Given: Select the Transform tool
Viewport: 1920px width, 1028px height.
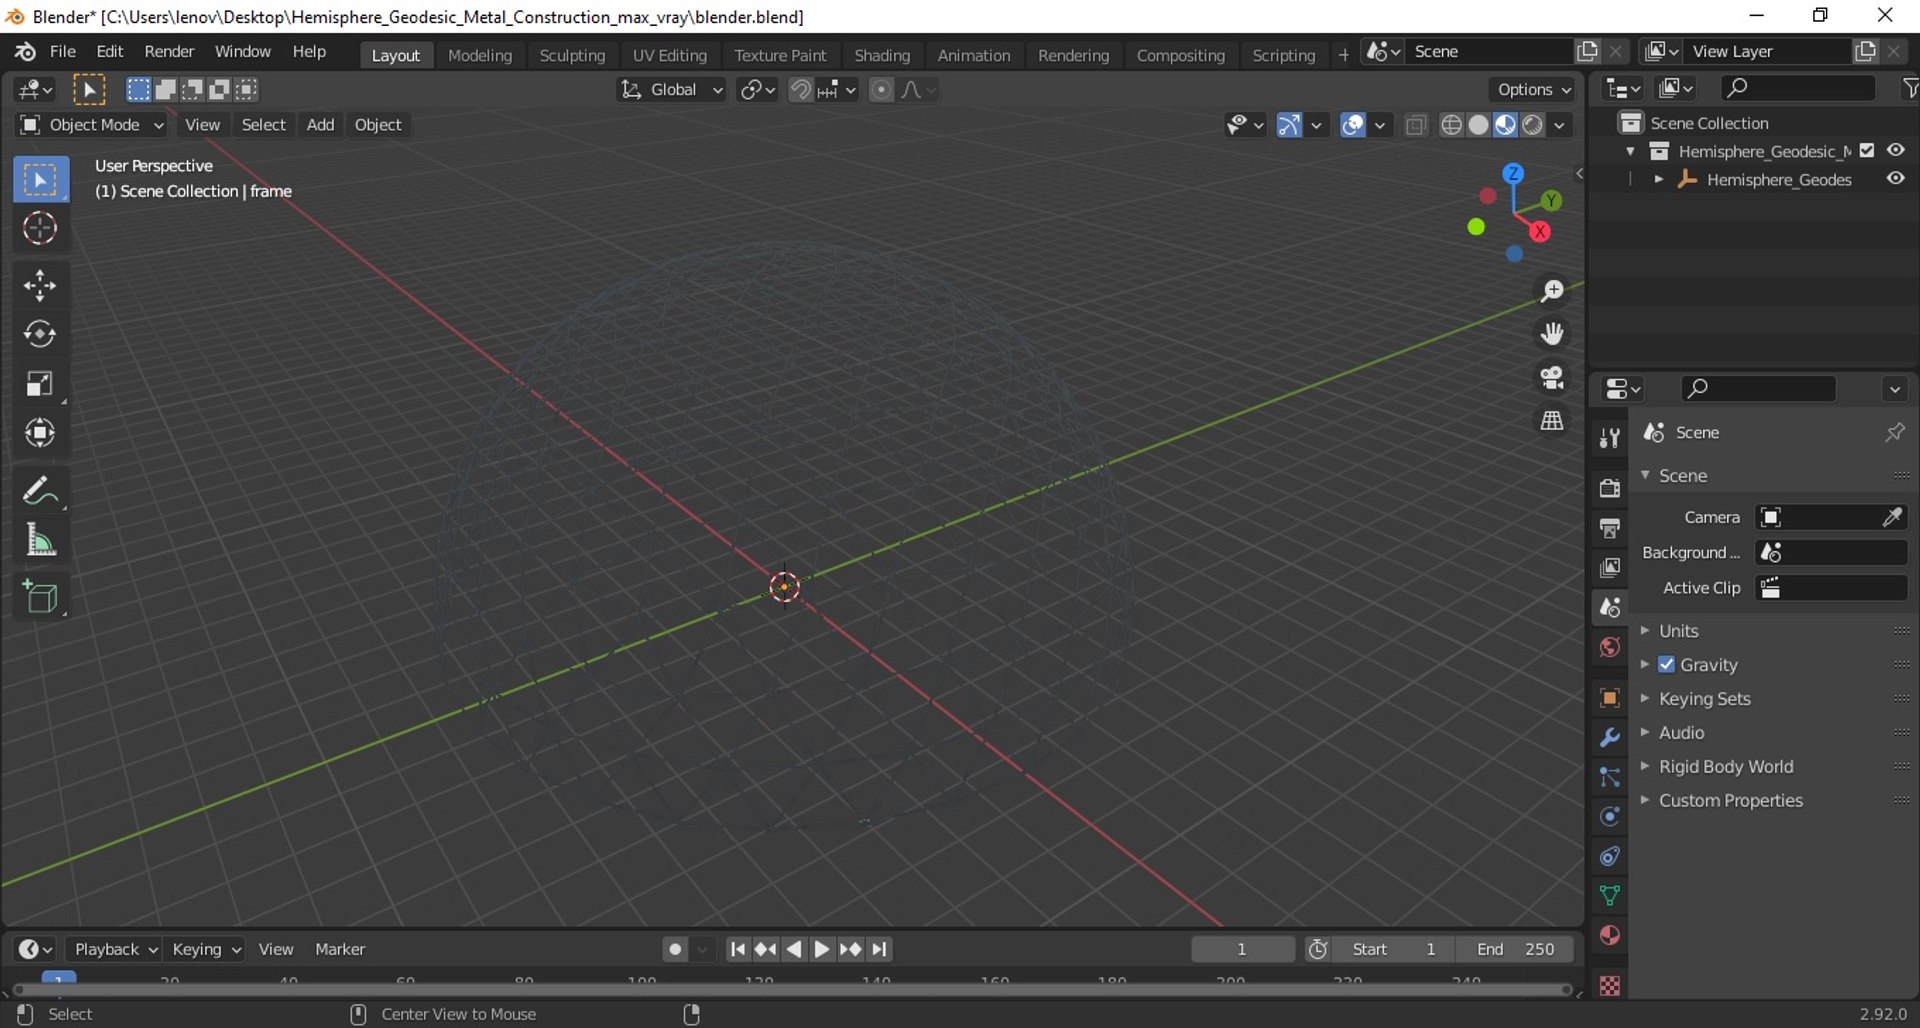Looking at the screenshot, I should (40, 433).
